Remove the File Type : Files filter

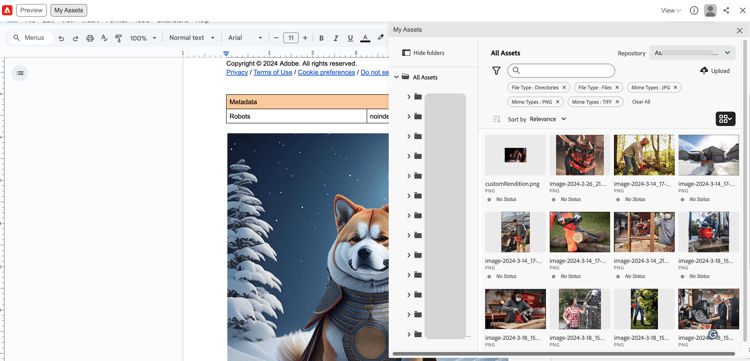coord(617,88)
